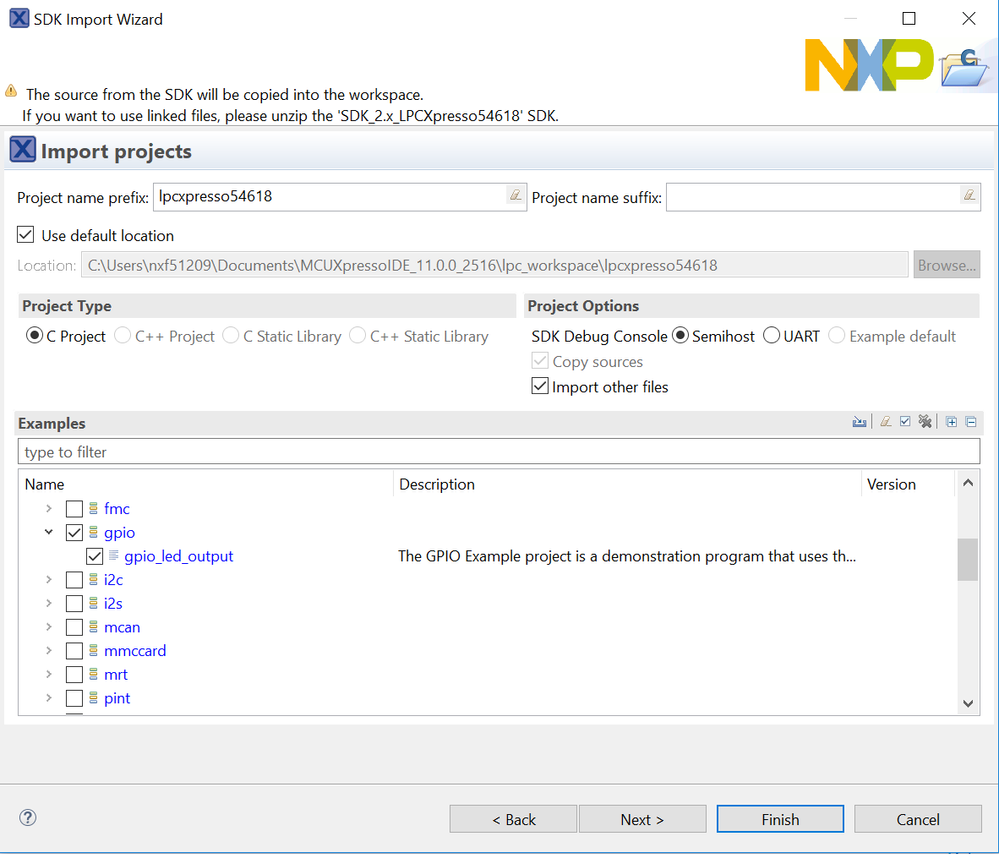Clear the project name suffix with eraser icon
Screen dimensions: 999x854
pos(968,195)
